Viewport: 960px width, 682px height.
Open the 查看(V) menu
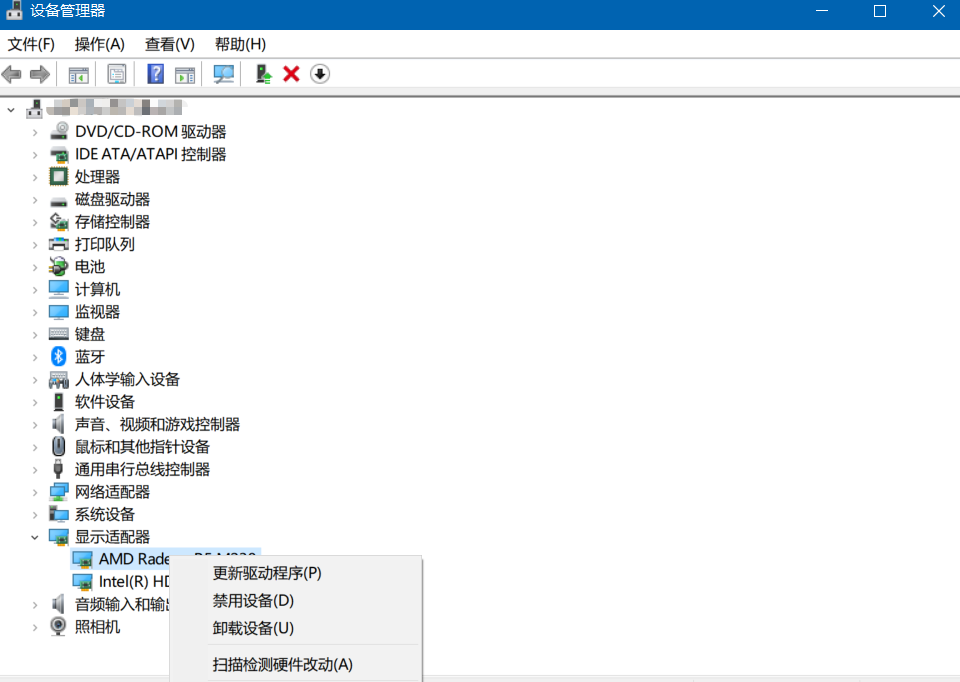pos(168,44)
